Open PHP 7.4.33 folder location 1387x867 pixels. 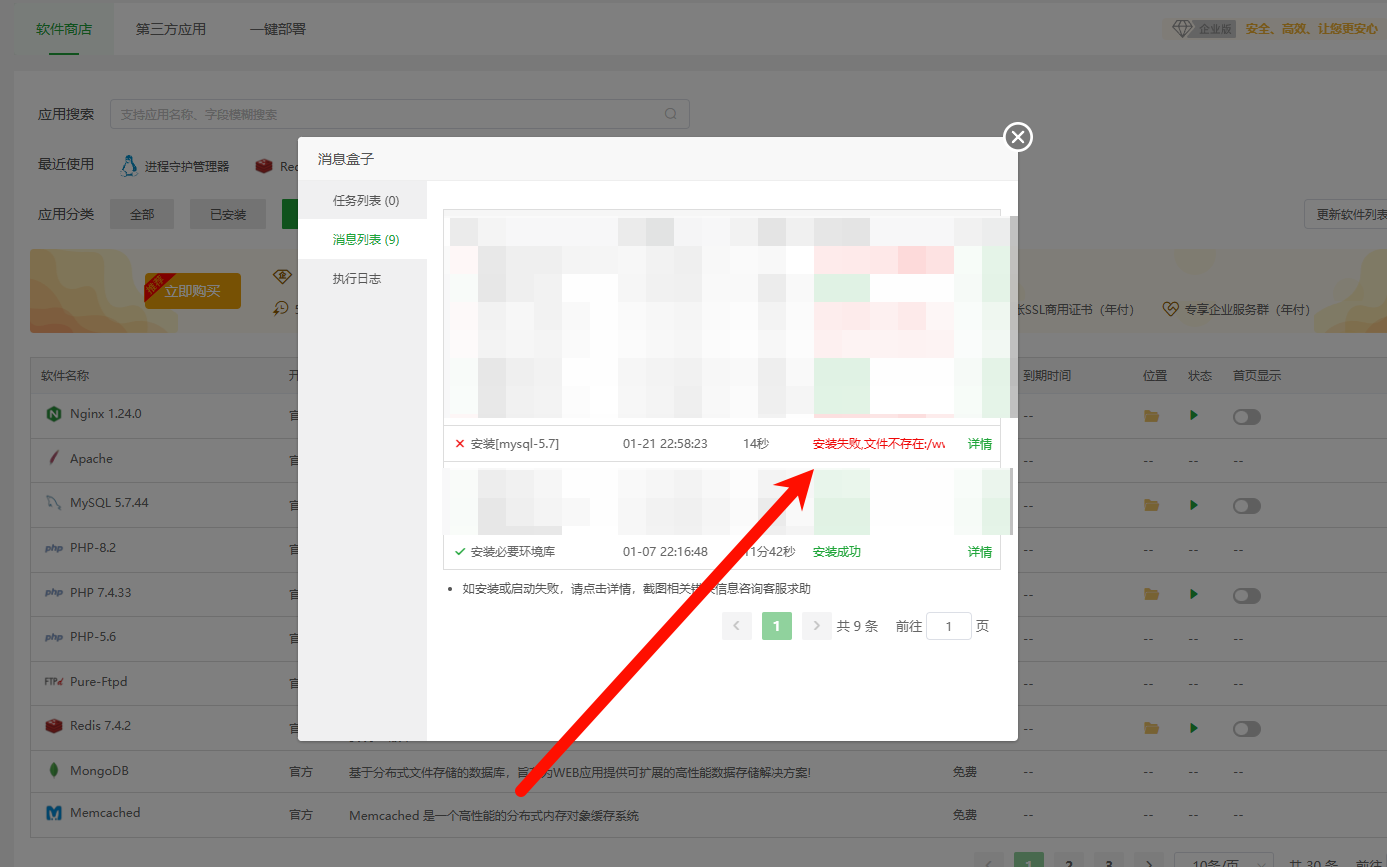[x=1151, y=594]
